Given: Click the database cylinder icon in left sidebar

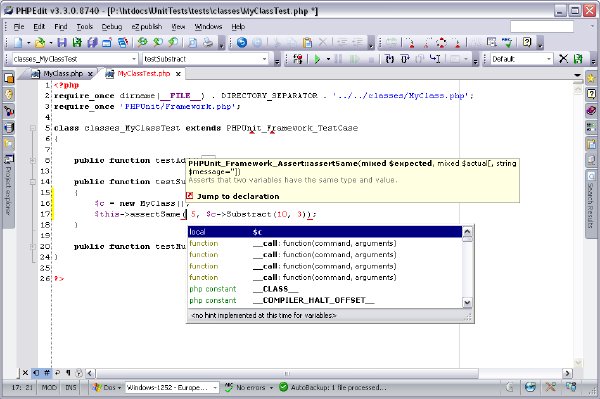Looking at the screenshot, I should 9,127.
